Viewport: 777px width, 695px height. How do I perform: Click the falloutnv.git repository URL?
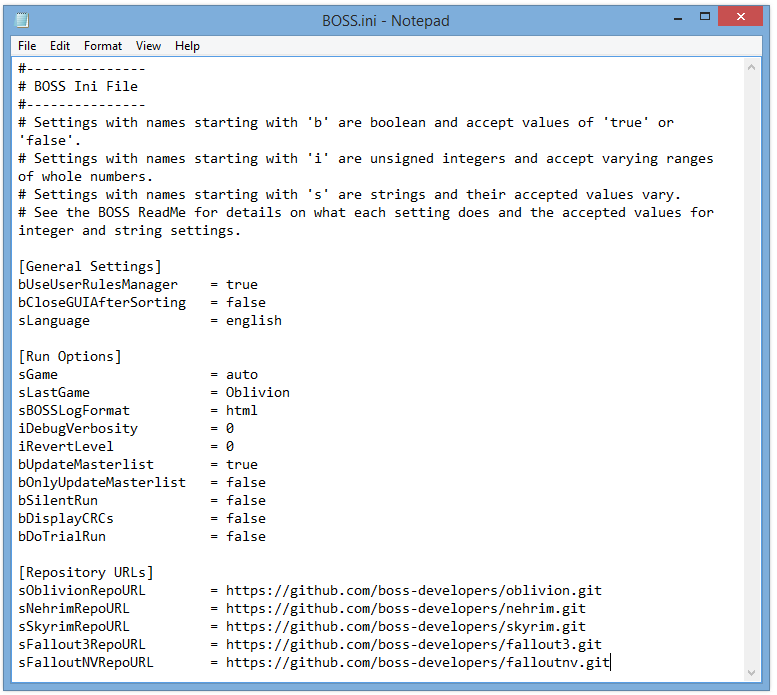pos(418,662)
